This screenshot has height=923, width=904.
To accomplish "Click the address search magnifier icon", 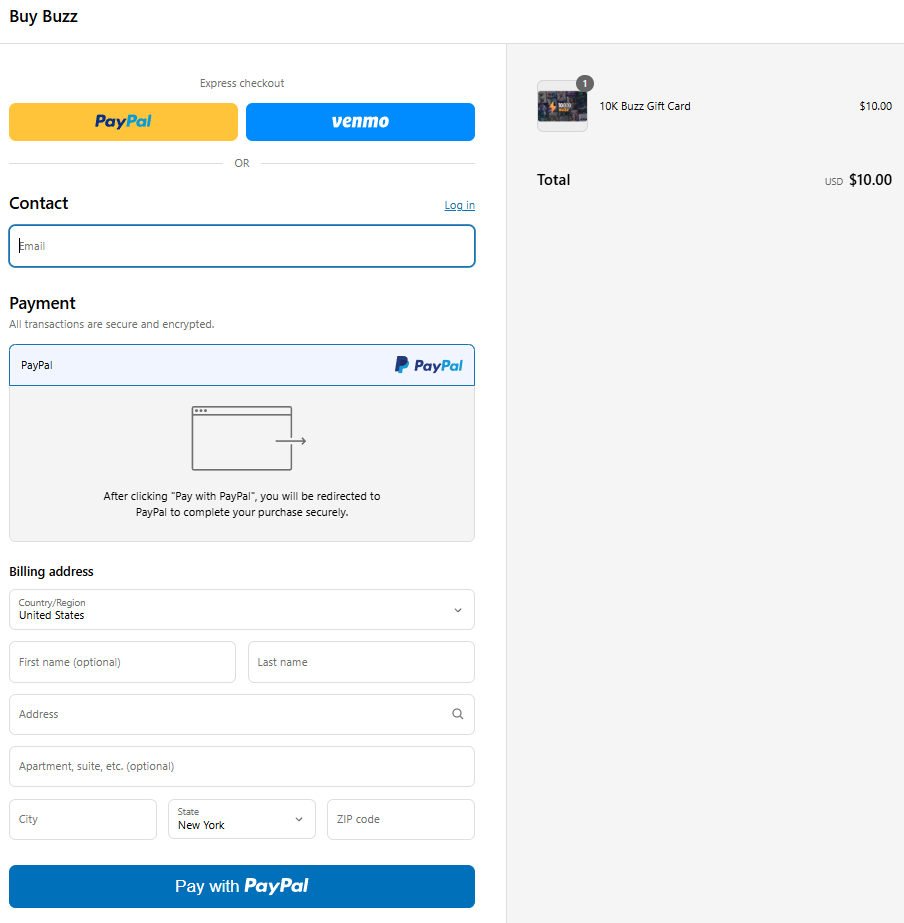I will (457, 714).
